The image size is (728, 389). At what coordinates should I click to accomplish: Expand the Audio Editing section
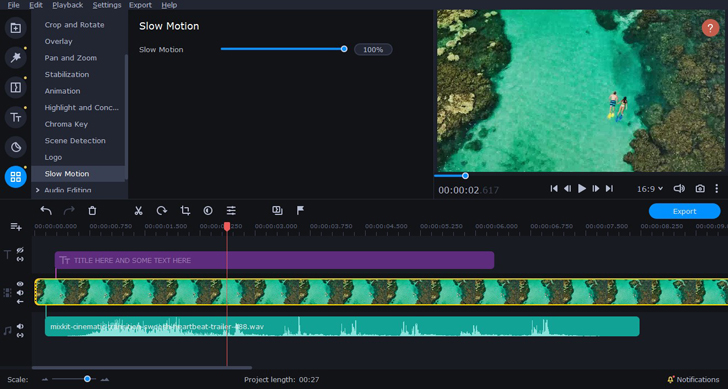[x=38, y=190]
